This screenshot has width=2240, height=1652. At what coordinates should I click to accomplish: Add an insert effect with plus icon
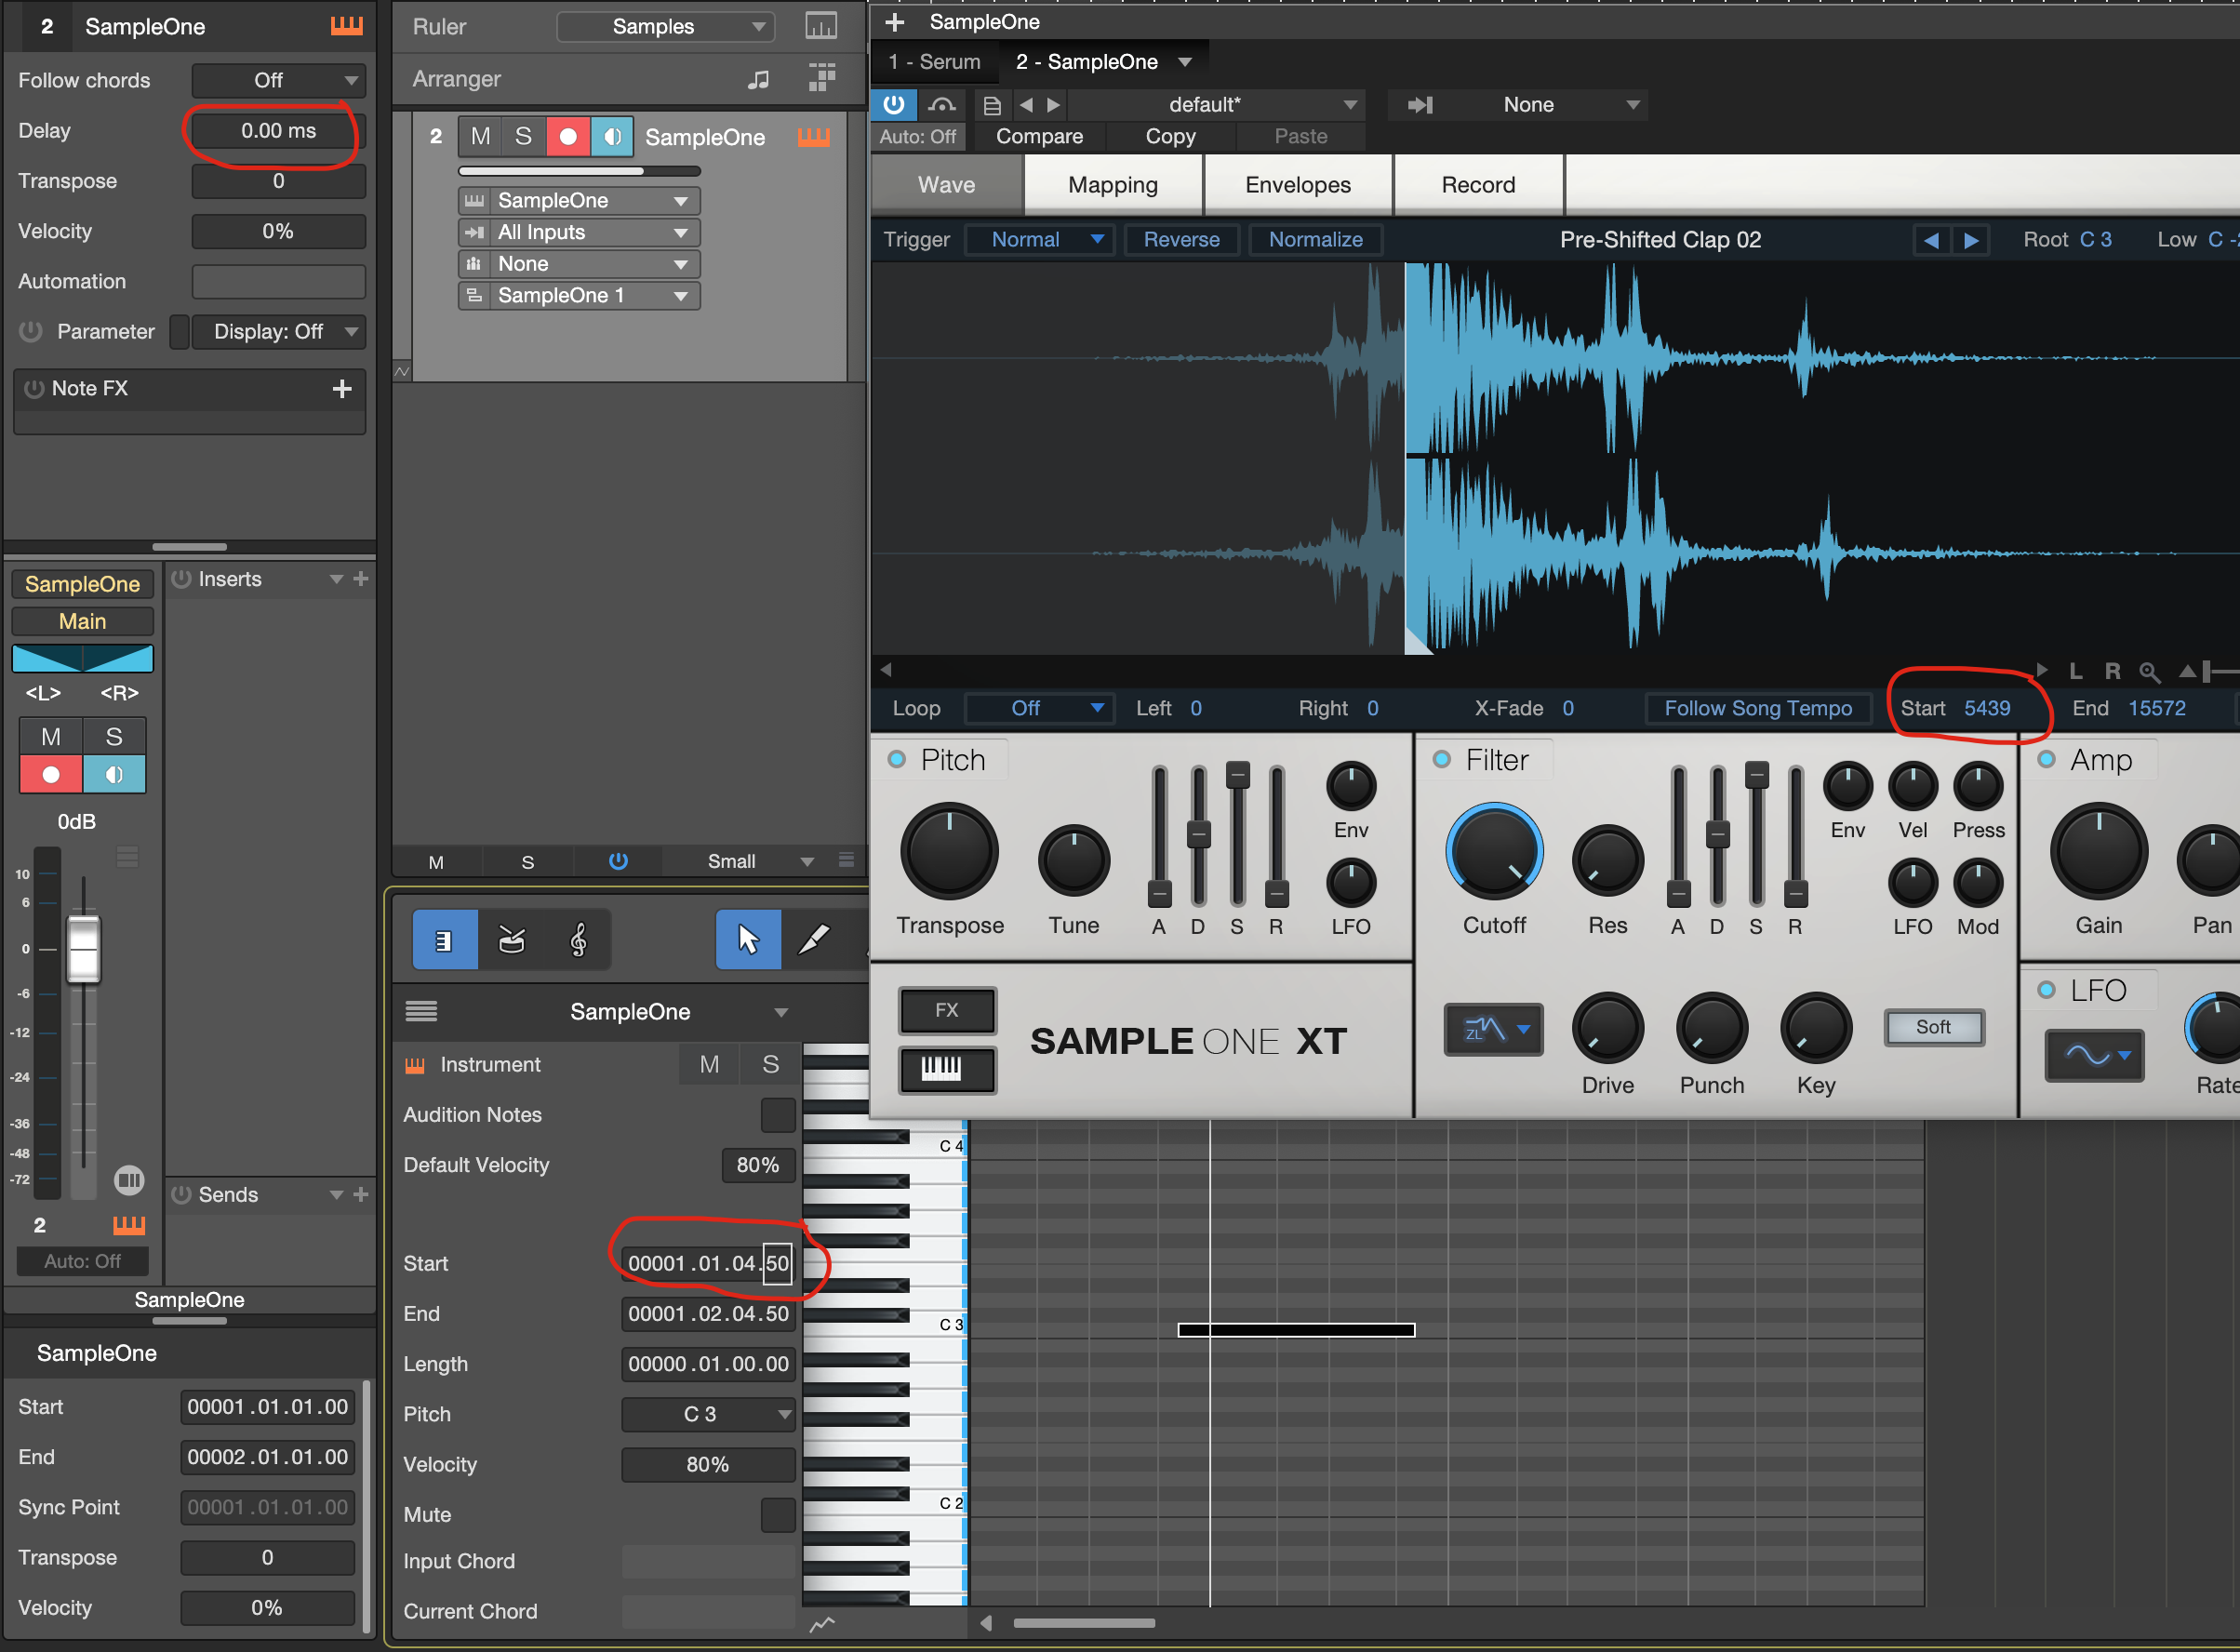point(361,579)
